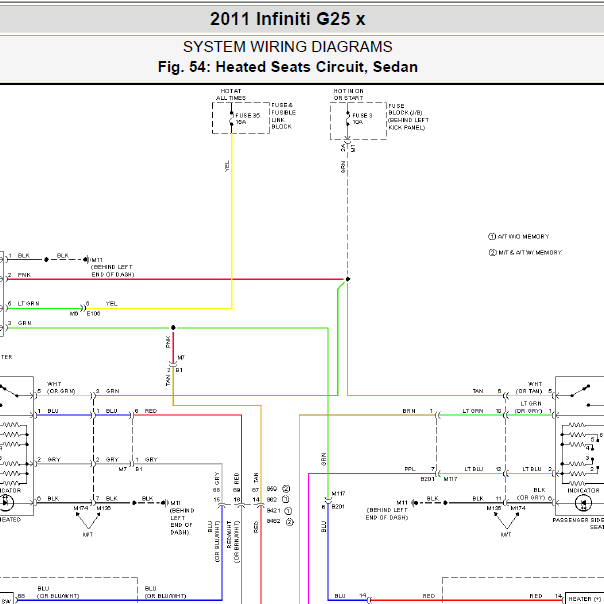Click the '2011 Infiniti G25 x' title
This screenshot has height=604, width=604.
coord(287,18)
